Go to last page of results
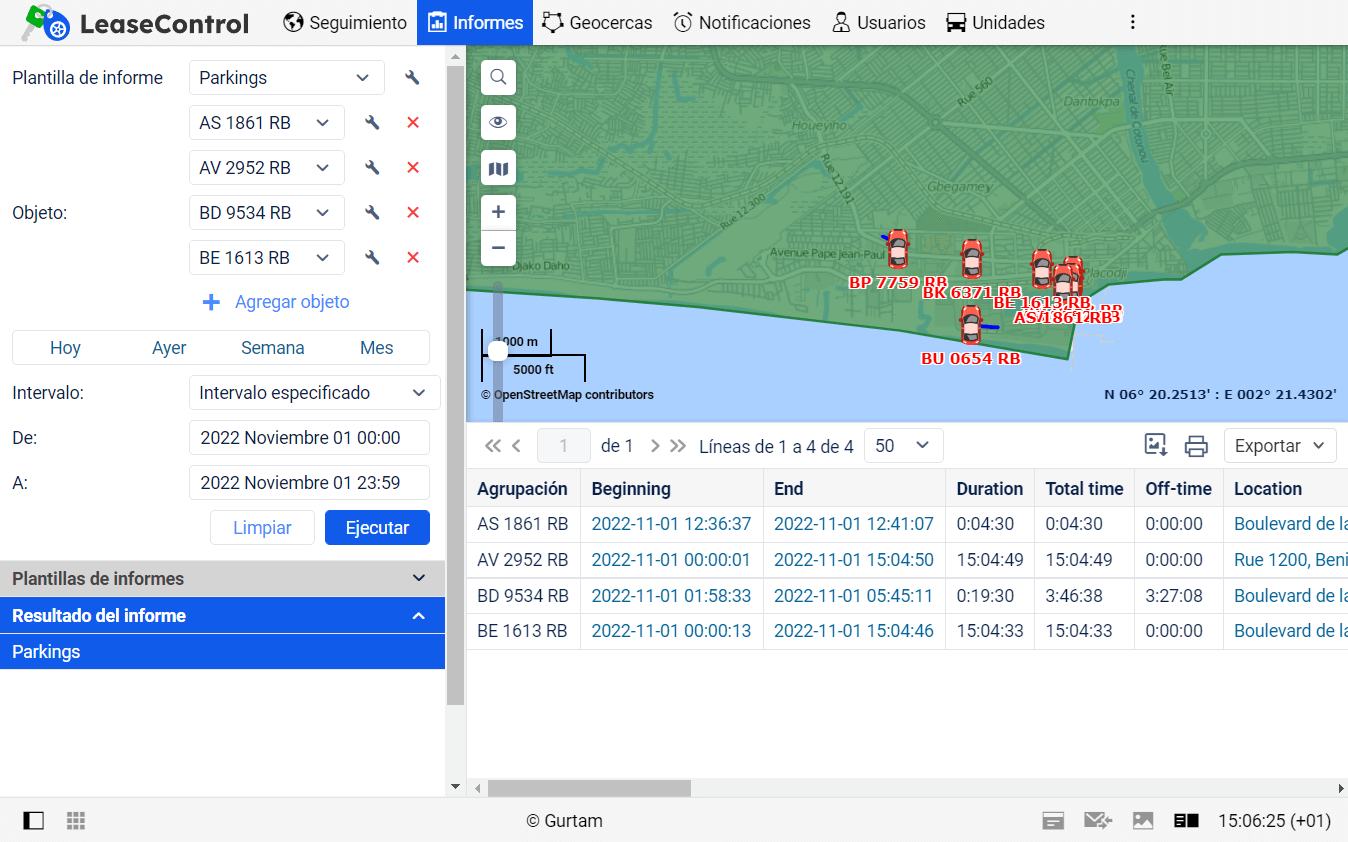 click(x=678, y=446)
